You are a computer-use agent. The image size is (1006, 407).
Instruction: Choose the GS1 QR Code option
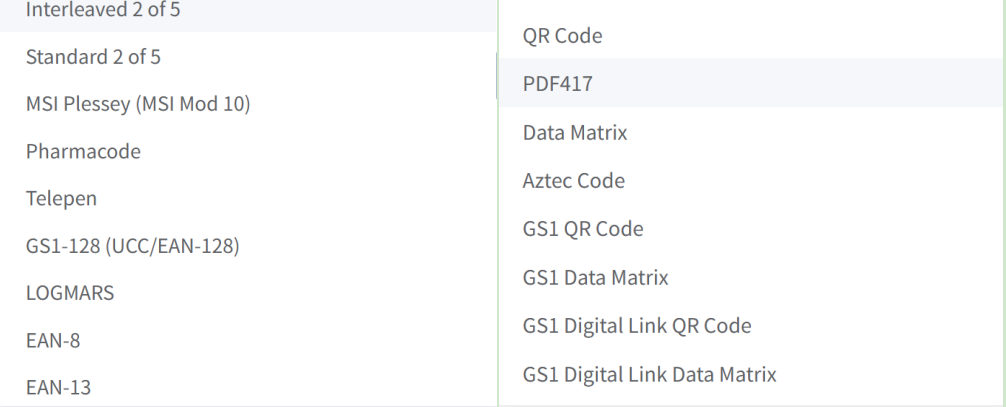pos(582,229)
